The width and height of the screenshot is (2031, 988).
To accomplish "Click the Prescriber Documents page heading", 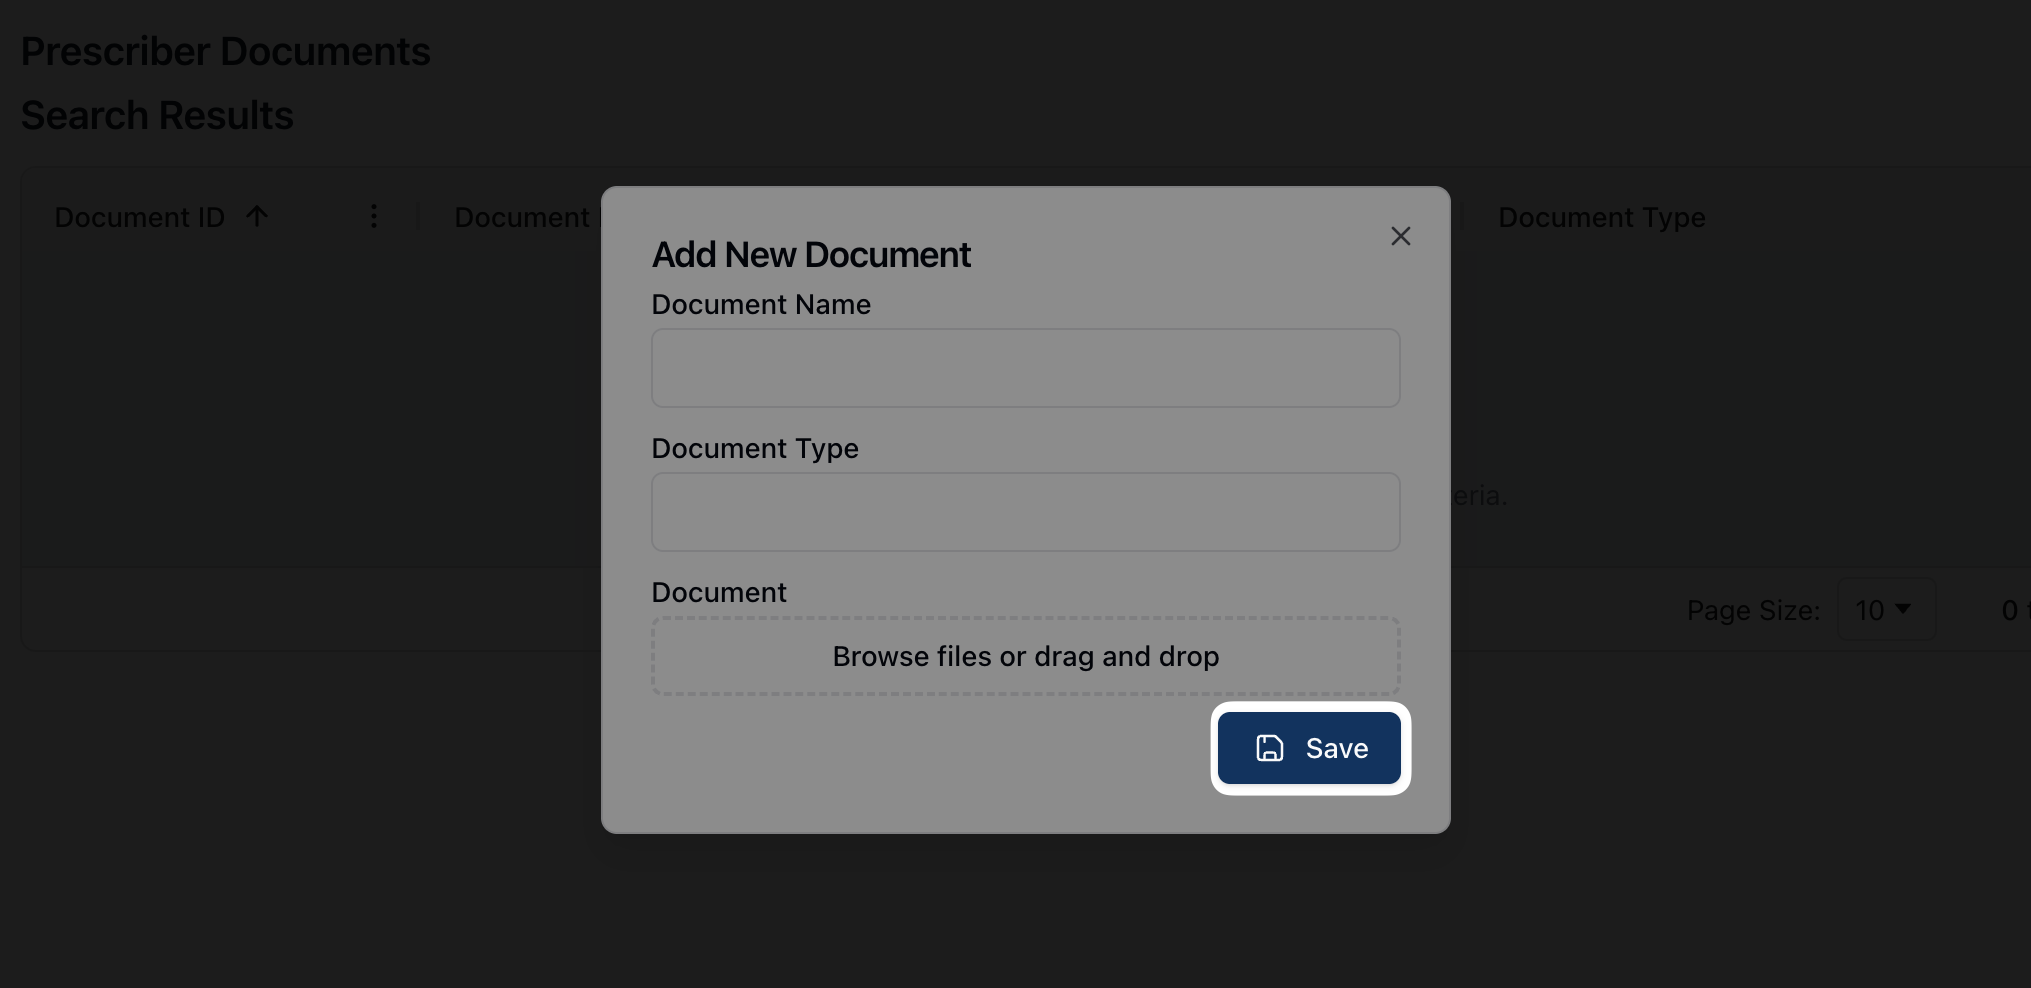I will click(225, 52).
